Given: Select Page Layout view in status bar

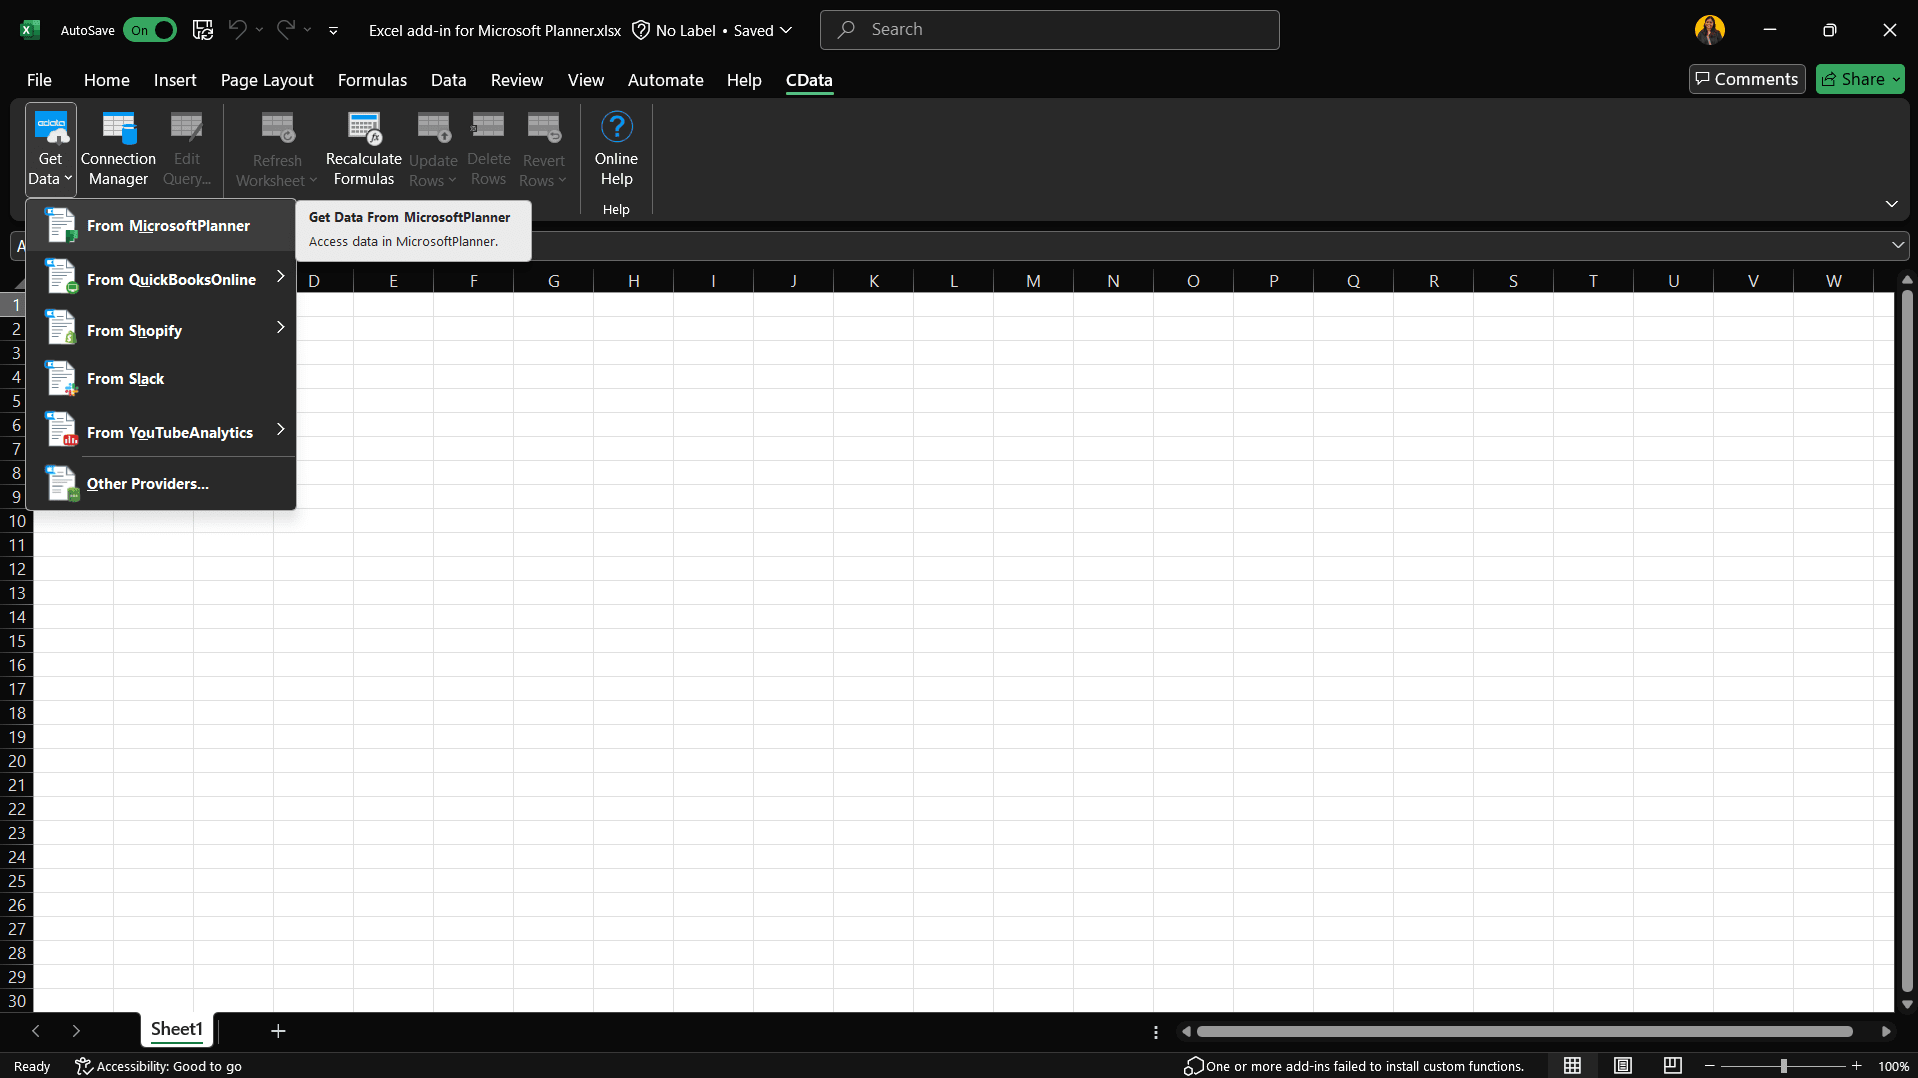Looking at the screenshot, I should (1622, 1066).
